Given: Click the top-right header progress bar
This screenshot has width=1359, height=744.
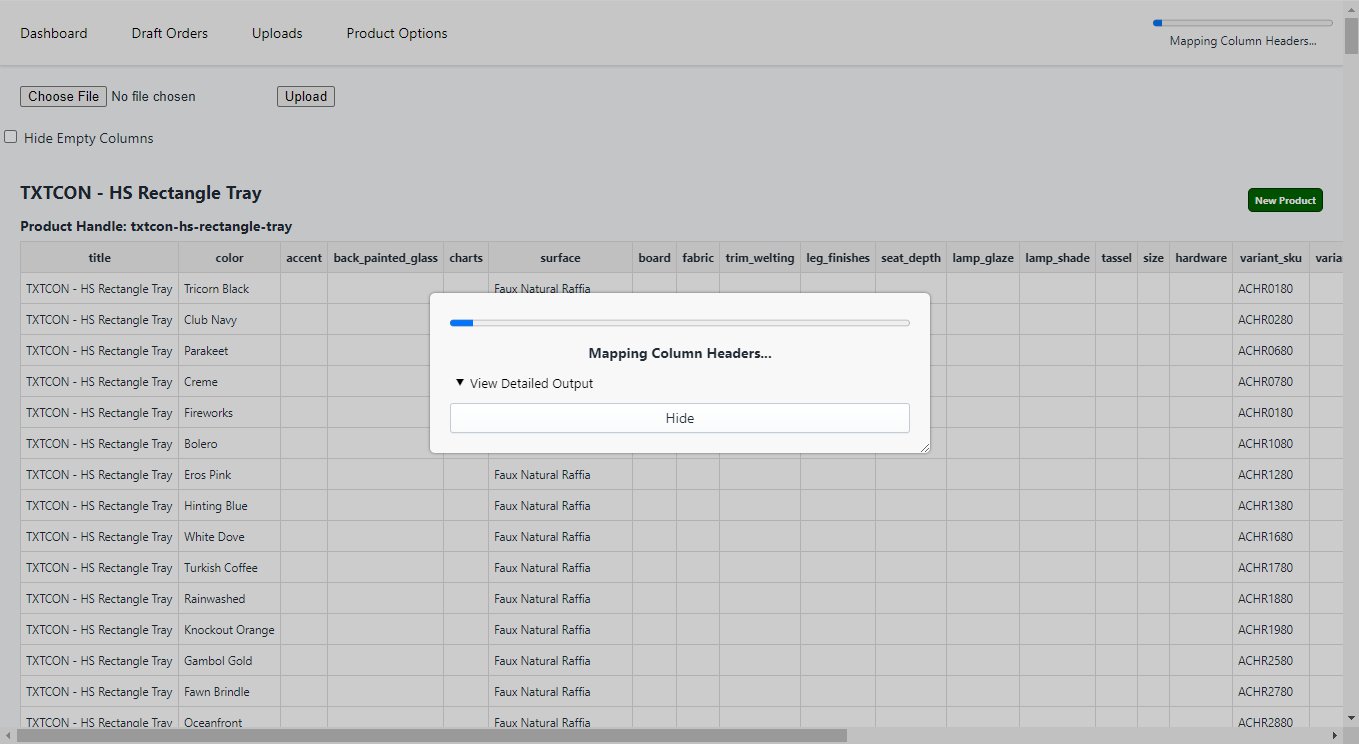Looking at the screenshot, I should click(1242, 22).
